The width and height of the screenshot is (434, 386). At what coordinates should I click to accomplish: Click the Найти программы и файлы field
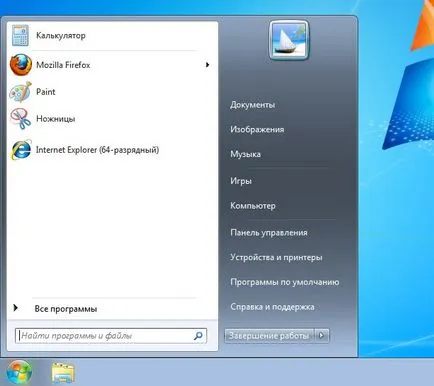pos(111,336)
